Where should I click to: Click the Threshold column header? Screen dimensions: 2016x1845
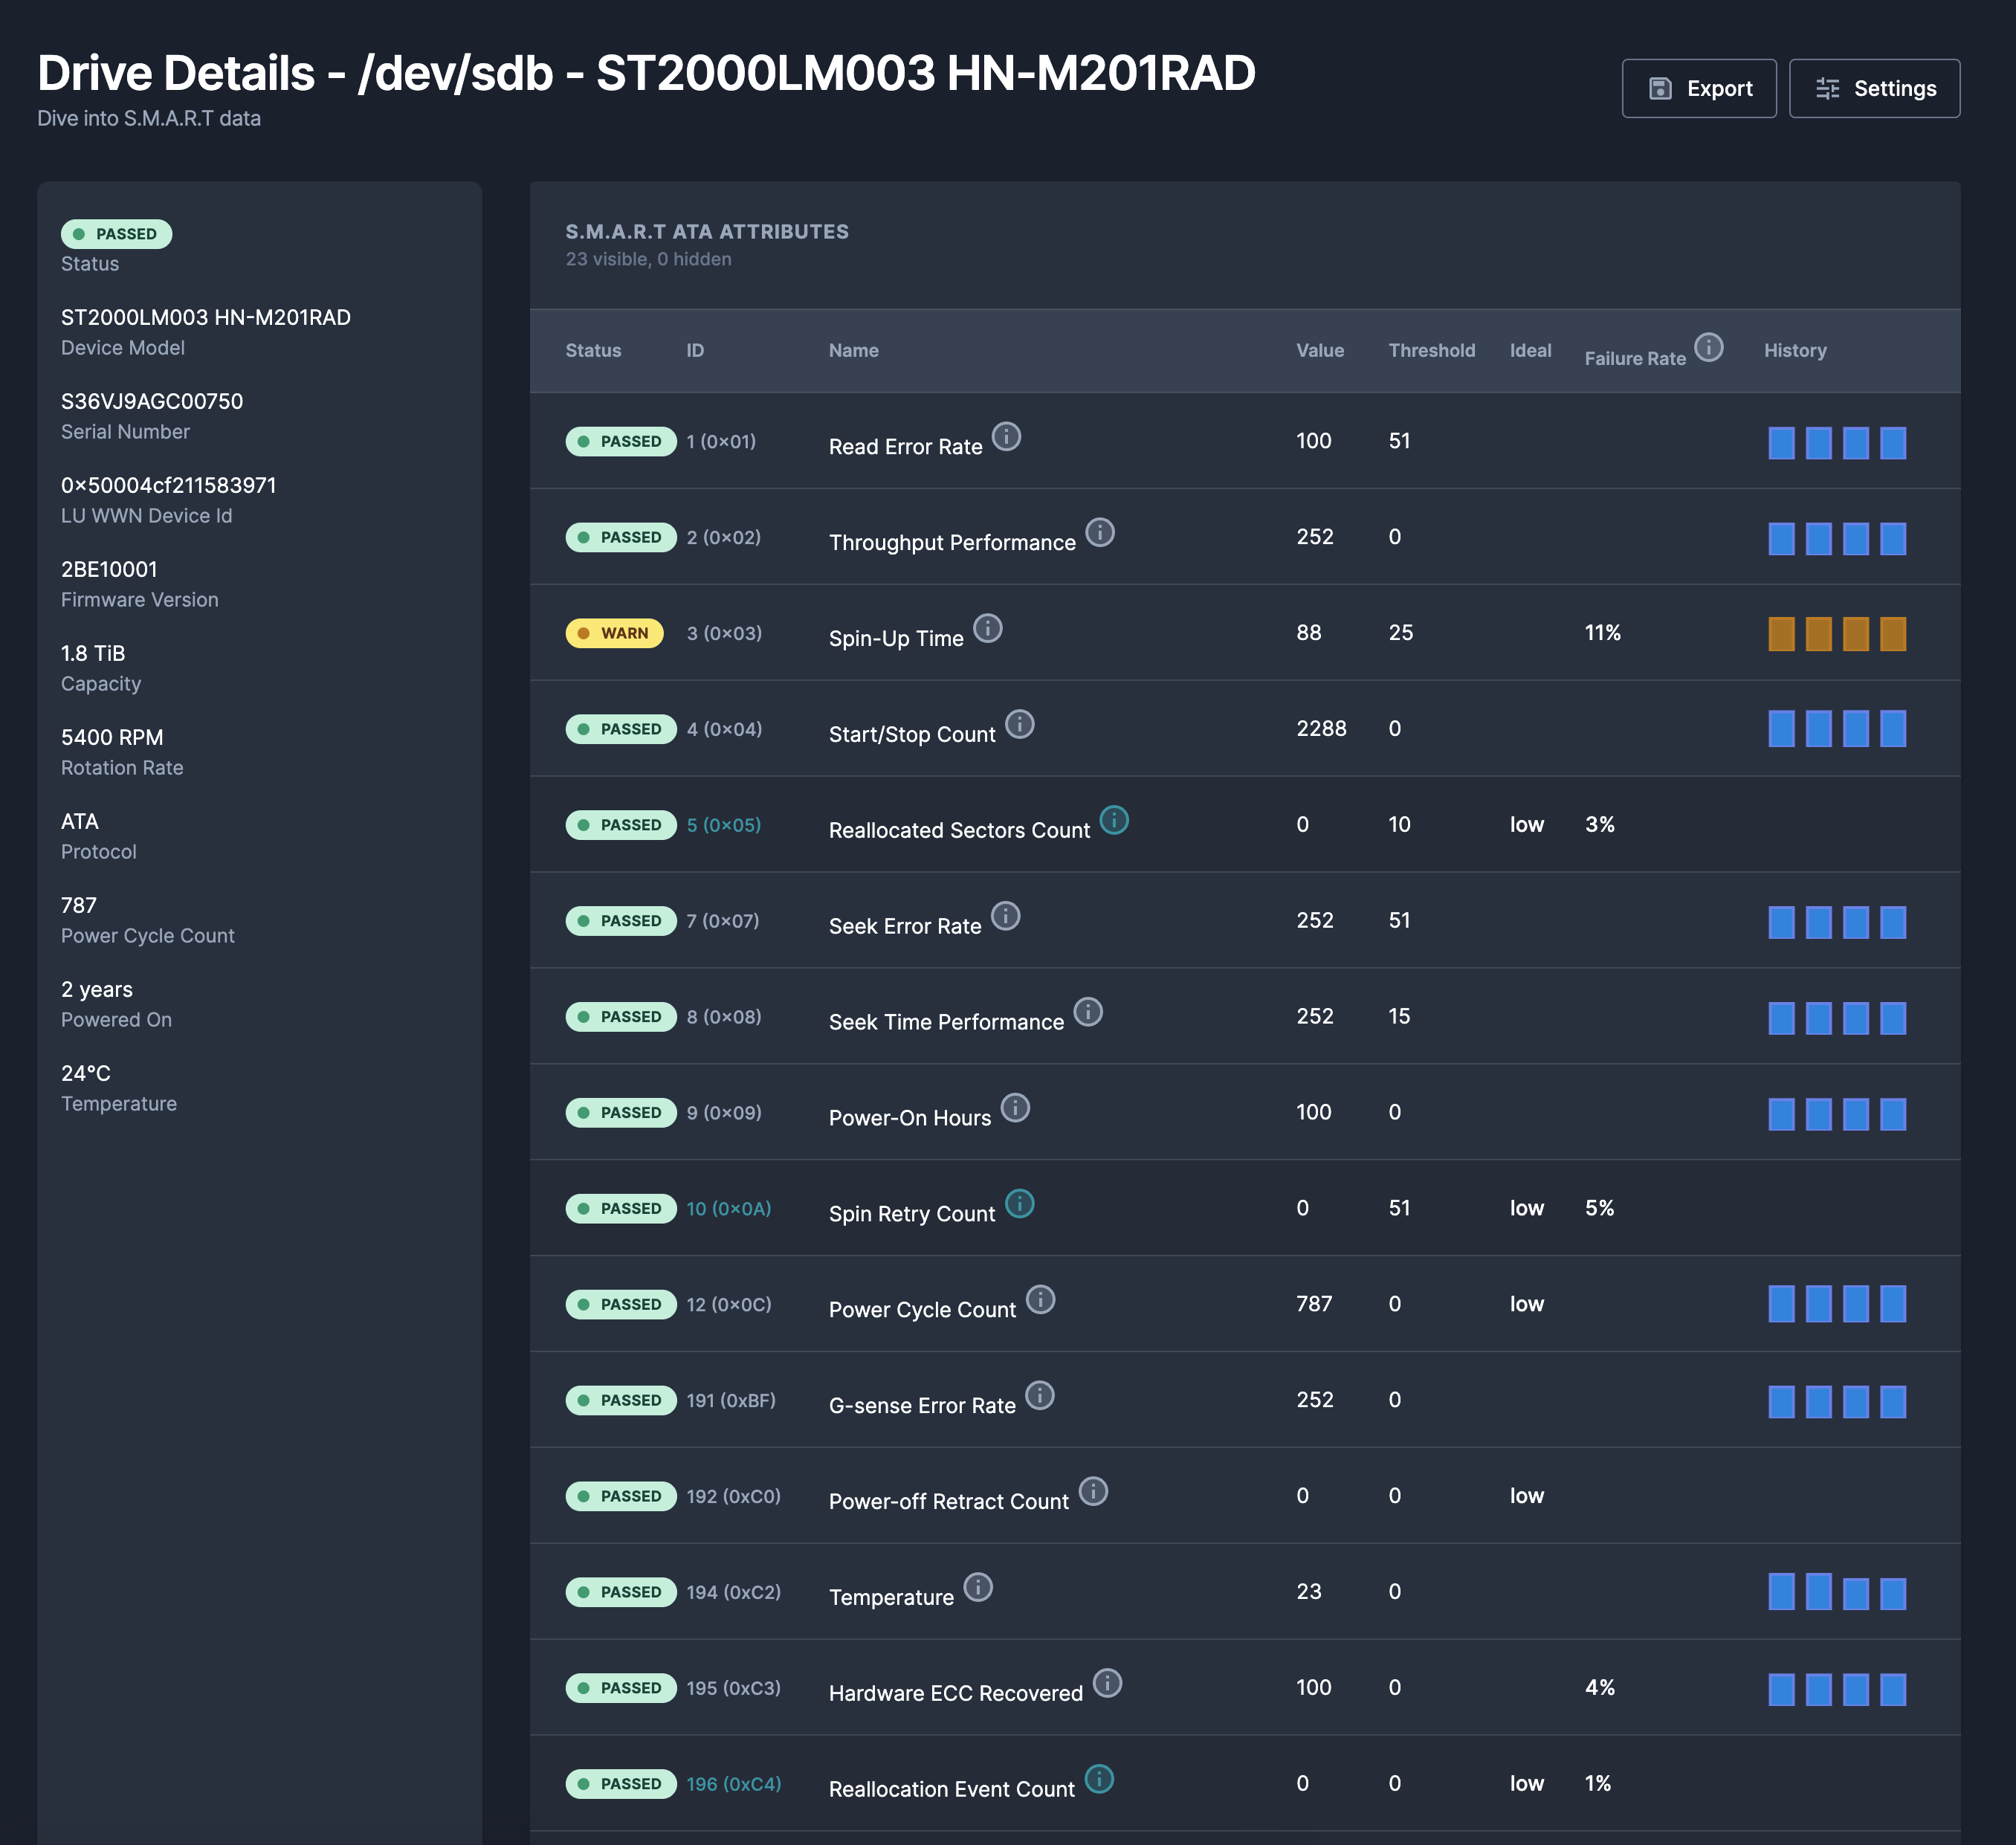[1431, 350]
